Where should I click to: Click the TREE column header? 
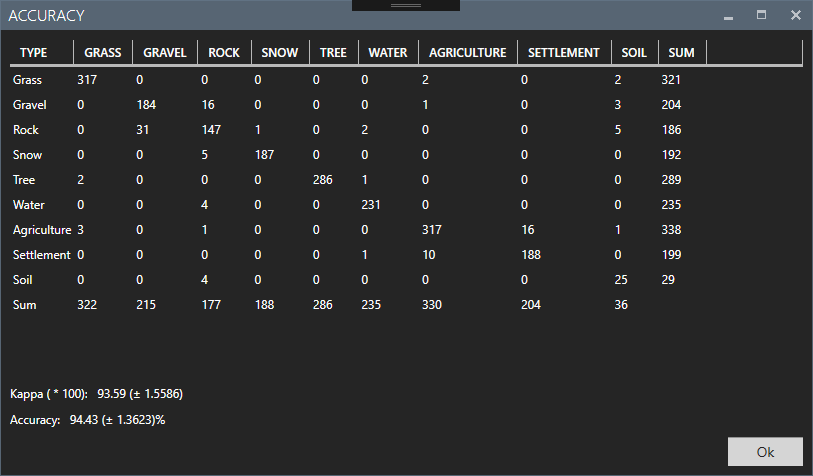[333, 53]
